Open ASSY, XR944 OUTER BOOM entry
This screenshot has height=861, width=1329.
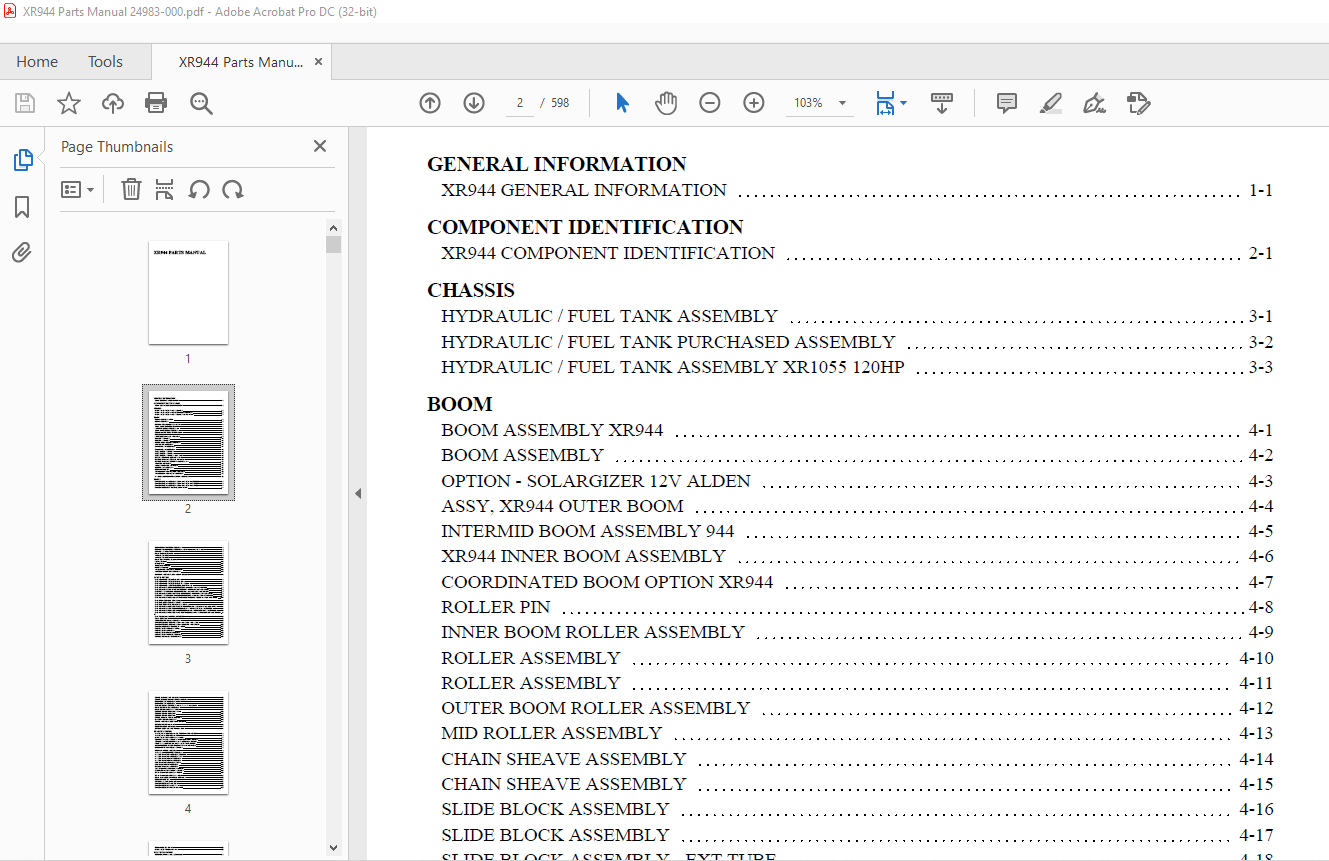(563, 506)
